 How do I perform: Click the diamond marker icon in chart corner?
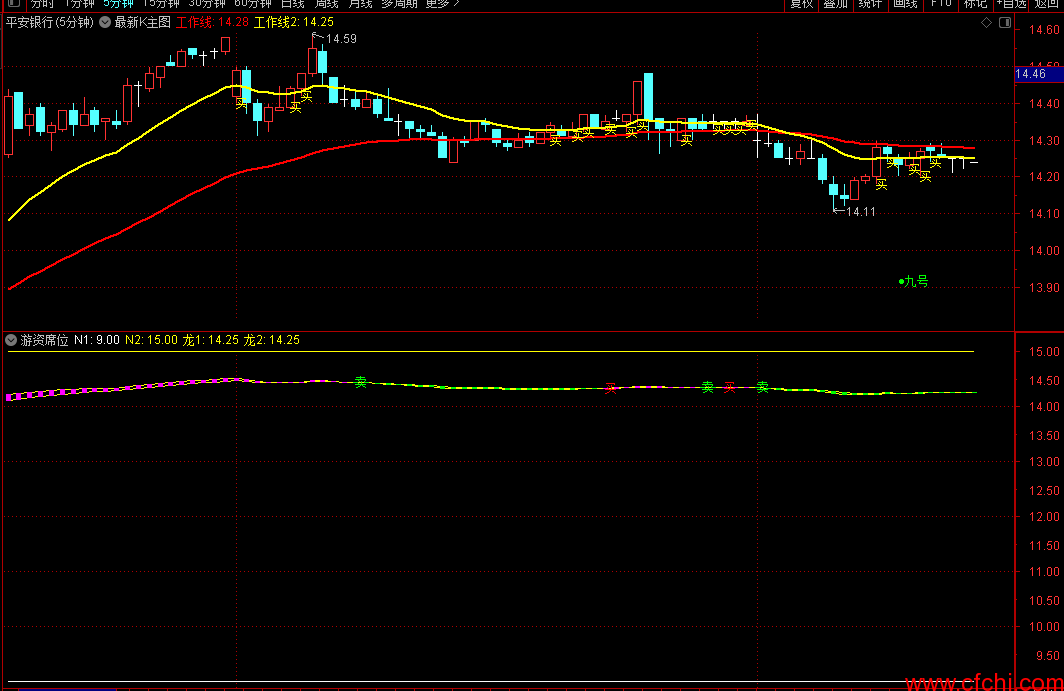(986, 23)
